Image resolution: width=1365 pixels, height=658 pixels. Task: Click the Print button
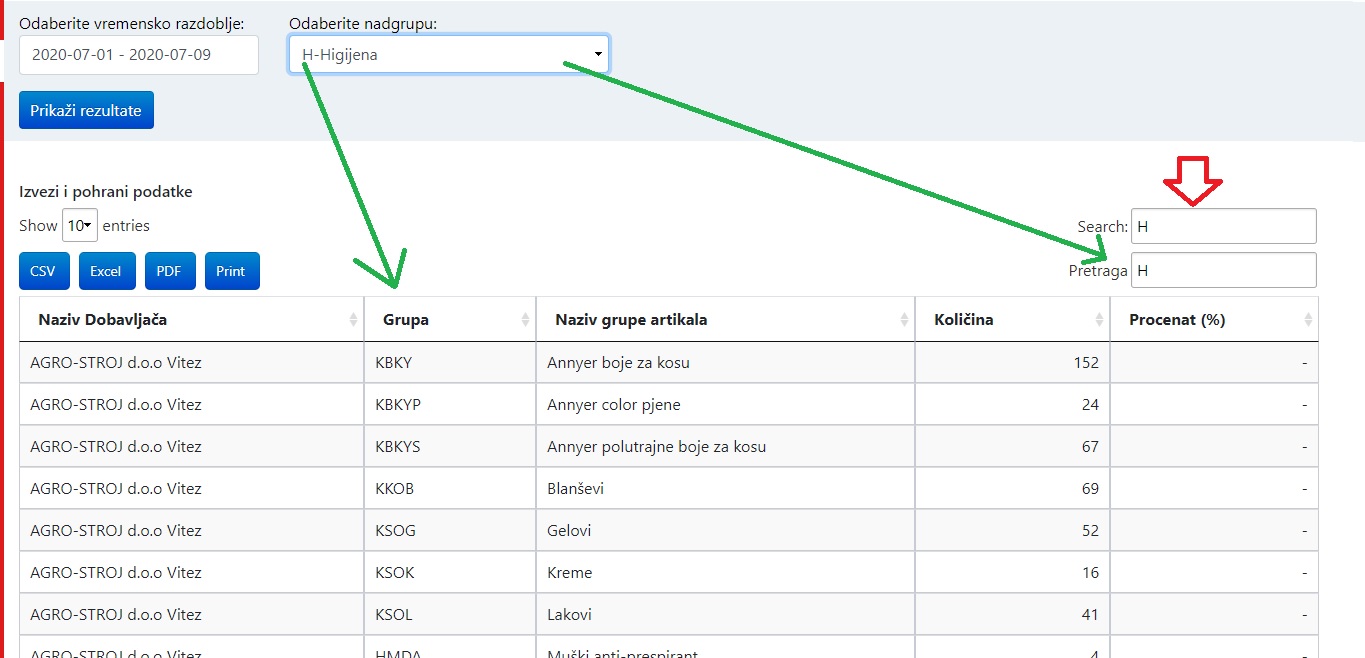click(x=232, y=270)
